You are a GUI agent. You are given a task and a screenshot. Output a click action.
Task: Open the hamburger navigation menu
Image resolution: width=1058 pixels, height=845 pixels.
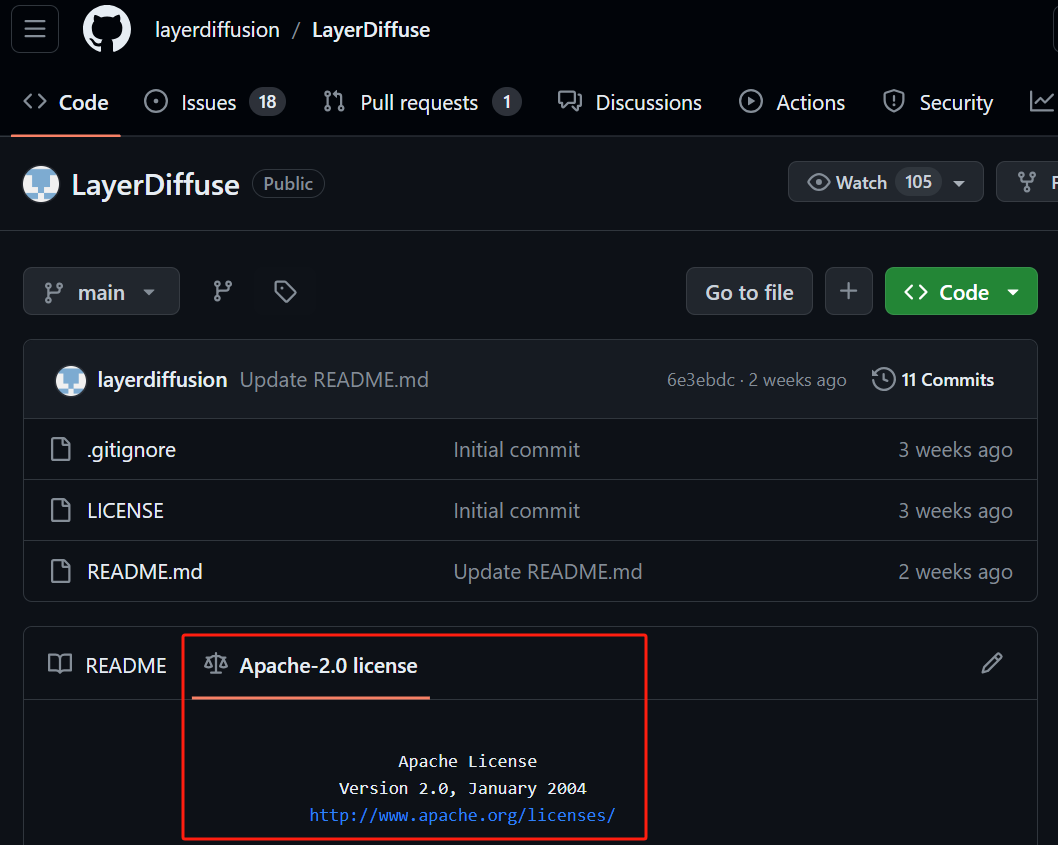point(35,29)
